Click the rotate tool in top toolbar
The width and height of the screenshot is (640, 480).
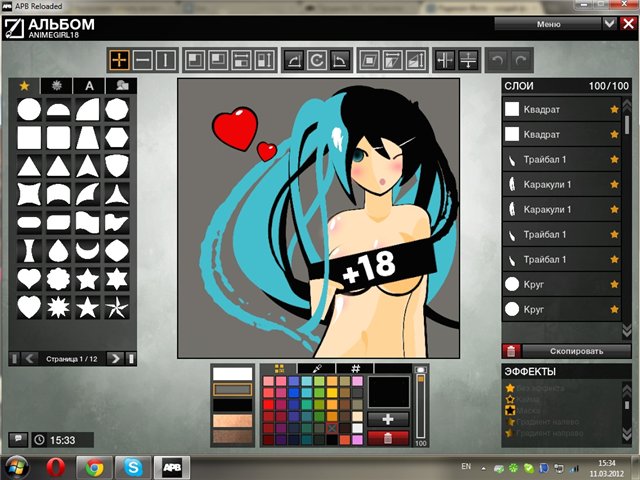317,61
